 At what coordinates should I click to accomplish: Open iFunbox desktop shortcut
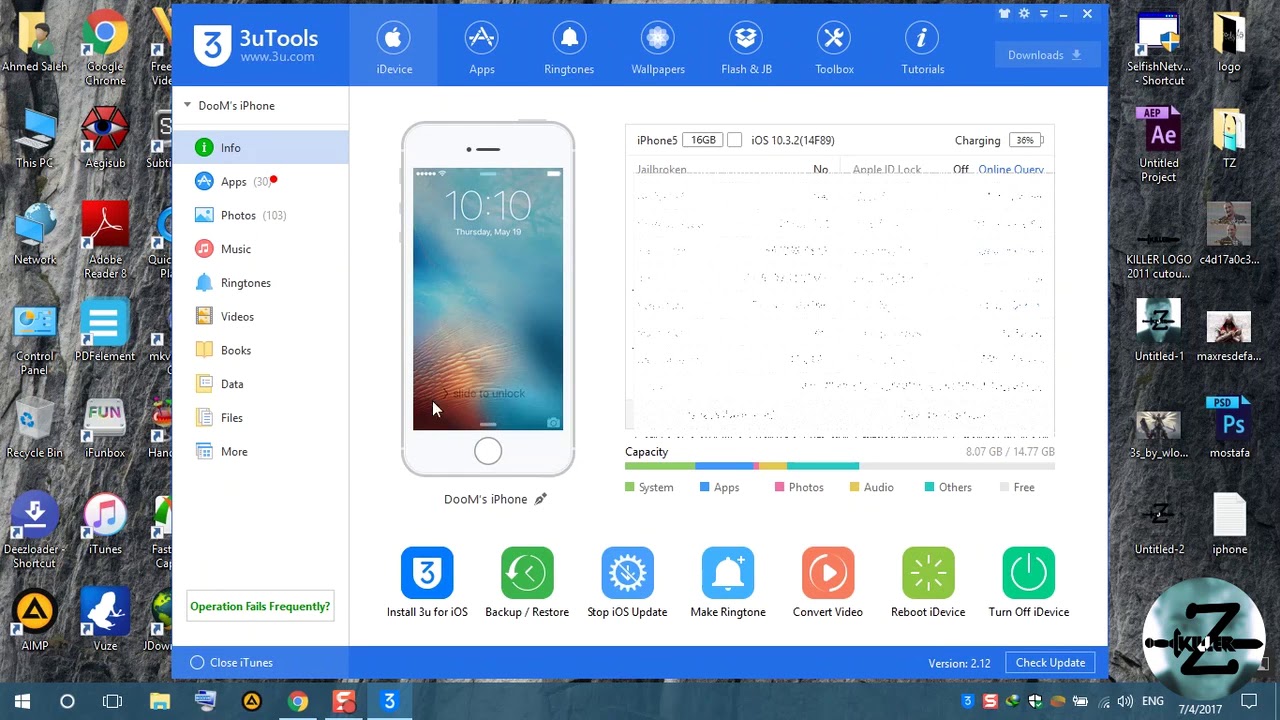click(x=105, y=428)
